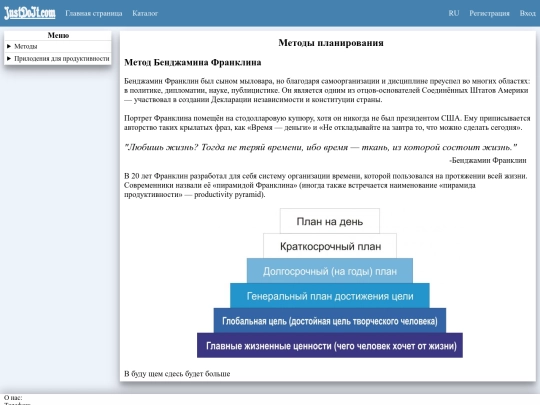Click the Краткосрочный план pyramid block

330,246
